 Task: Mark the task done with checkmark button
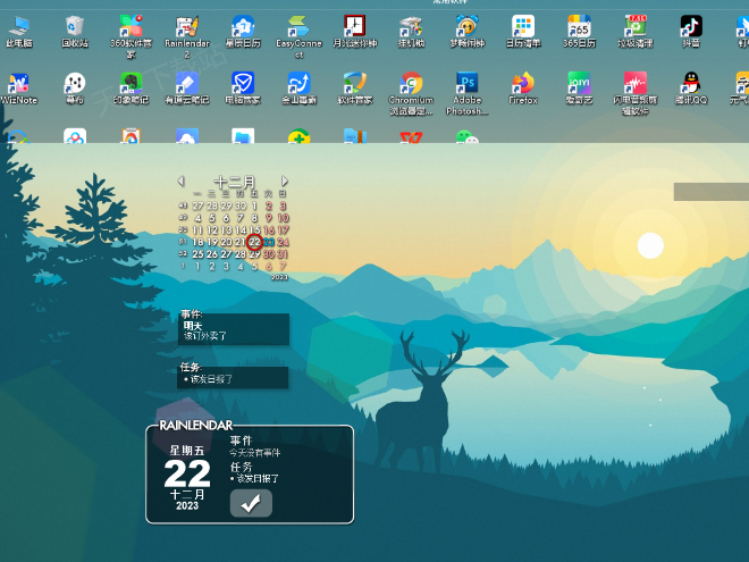tap(251, 503)
